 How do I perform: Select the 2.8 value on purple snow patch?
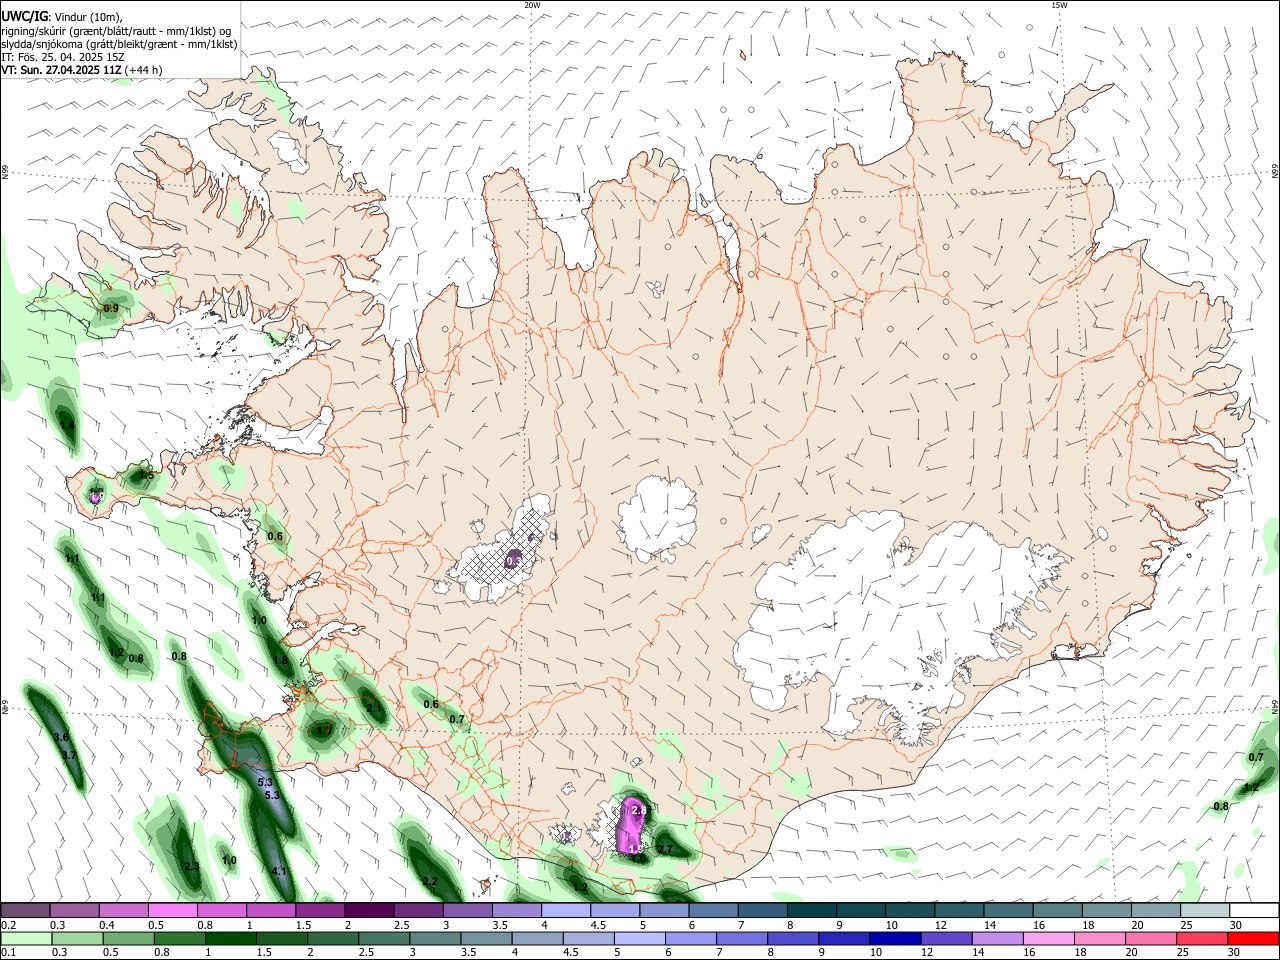(x=640, y=810)
